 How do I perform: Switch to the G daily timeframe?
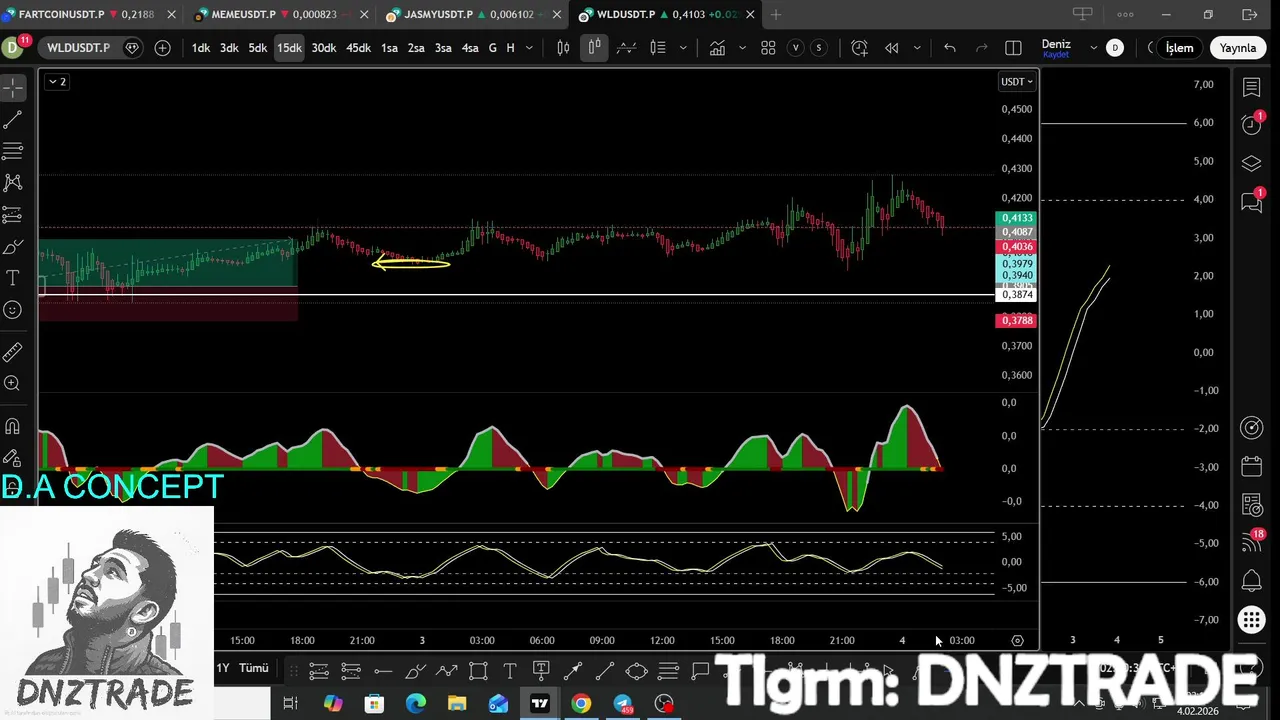click(492, 48)
